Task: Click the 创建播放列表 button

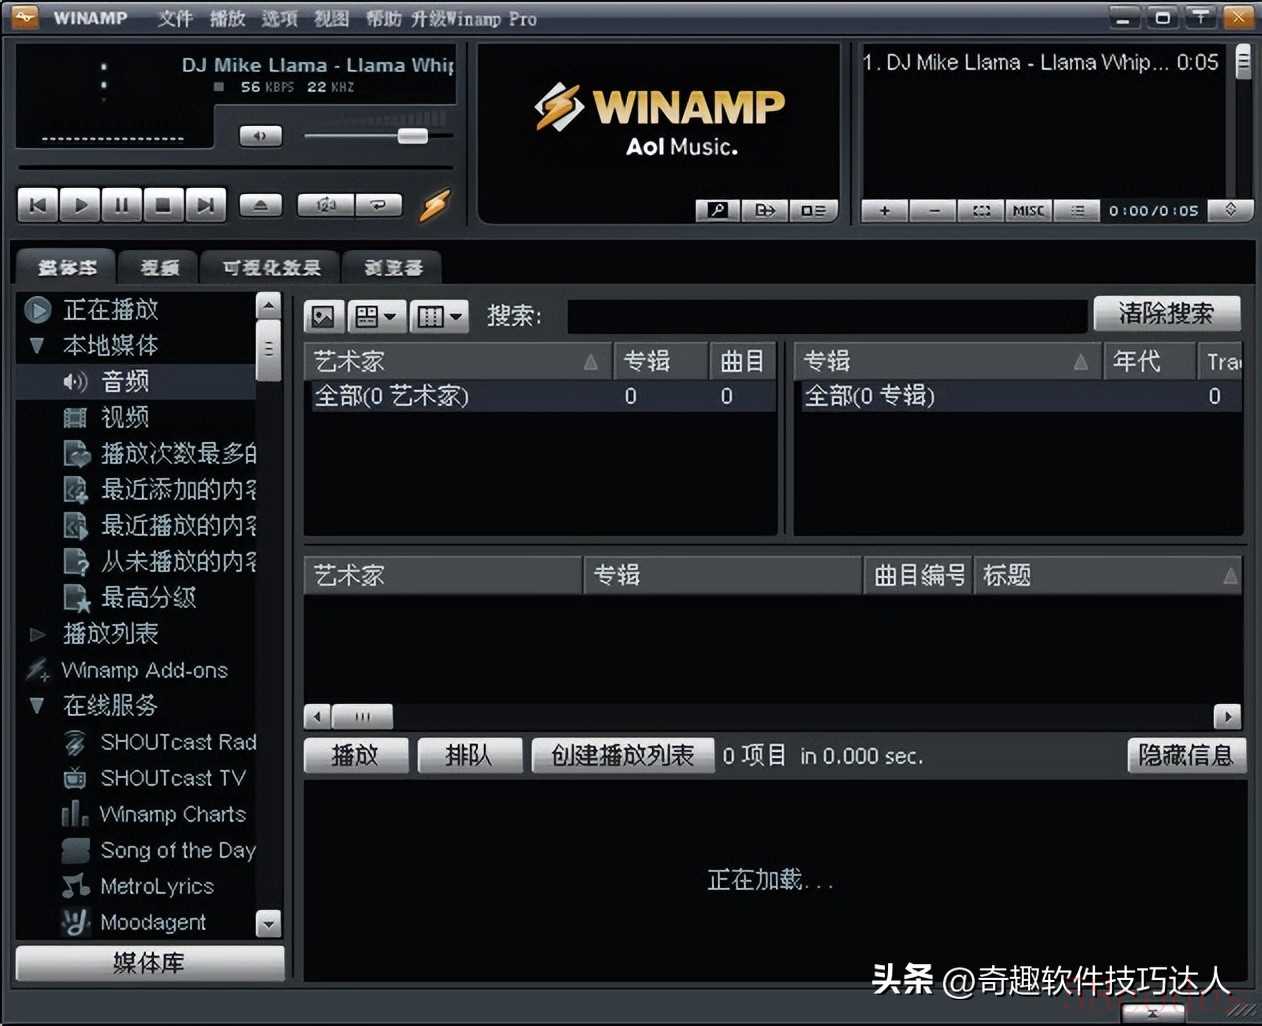Action: tap(623, 755)
